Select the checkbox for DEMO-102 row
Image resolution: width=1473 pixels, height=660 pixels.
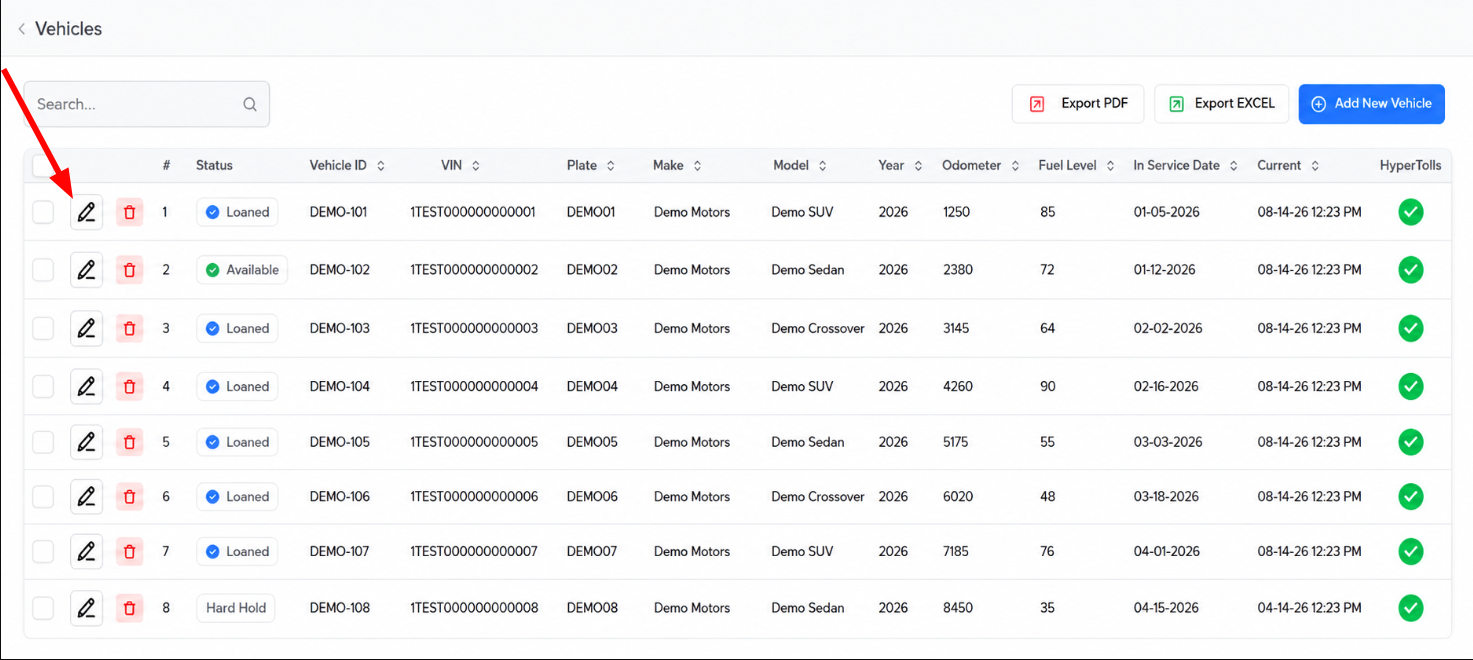click(x=43, y=270)
